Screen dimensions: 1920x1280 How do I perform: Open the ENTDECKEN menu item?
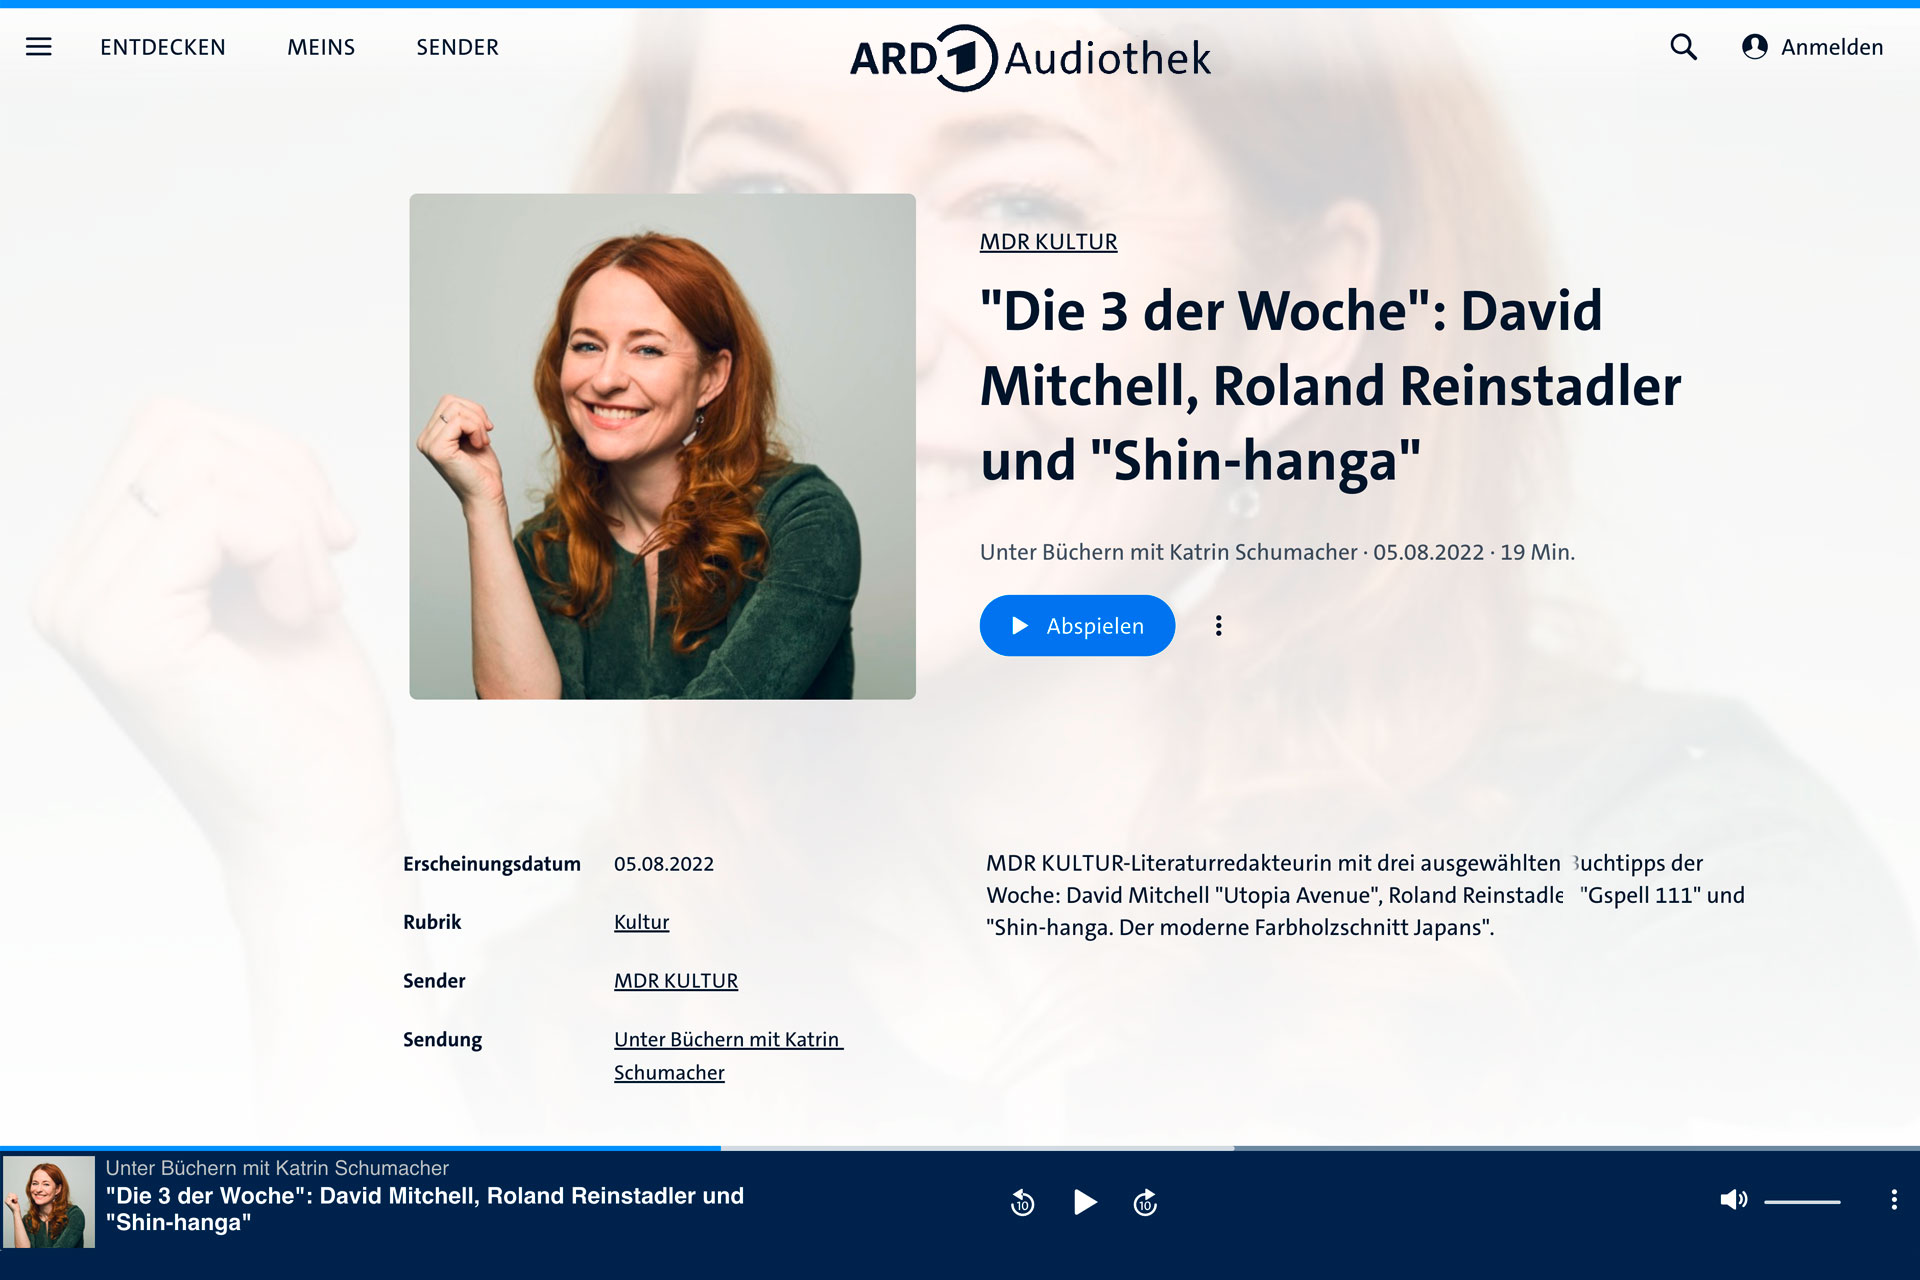163,47
